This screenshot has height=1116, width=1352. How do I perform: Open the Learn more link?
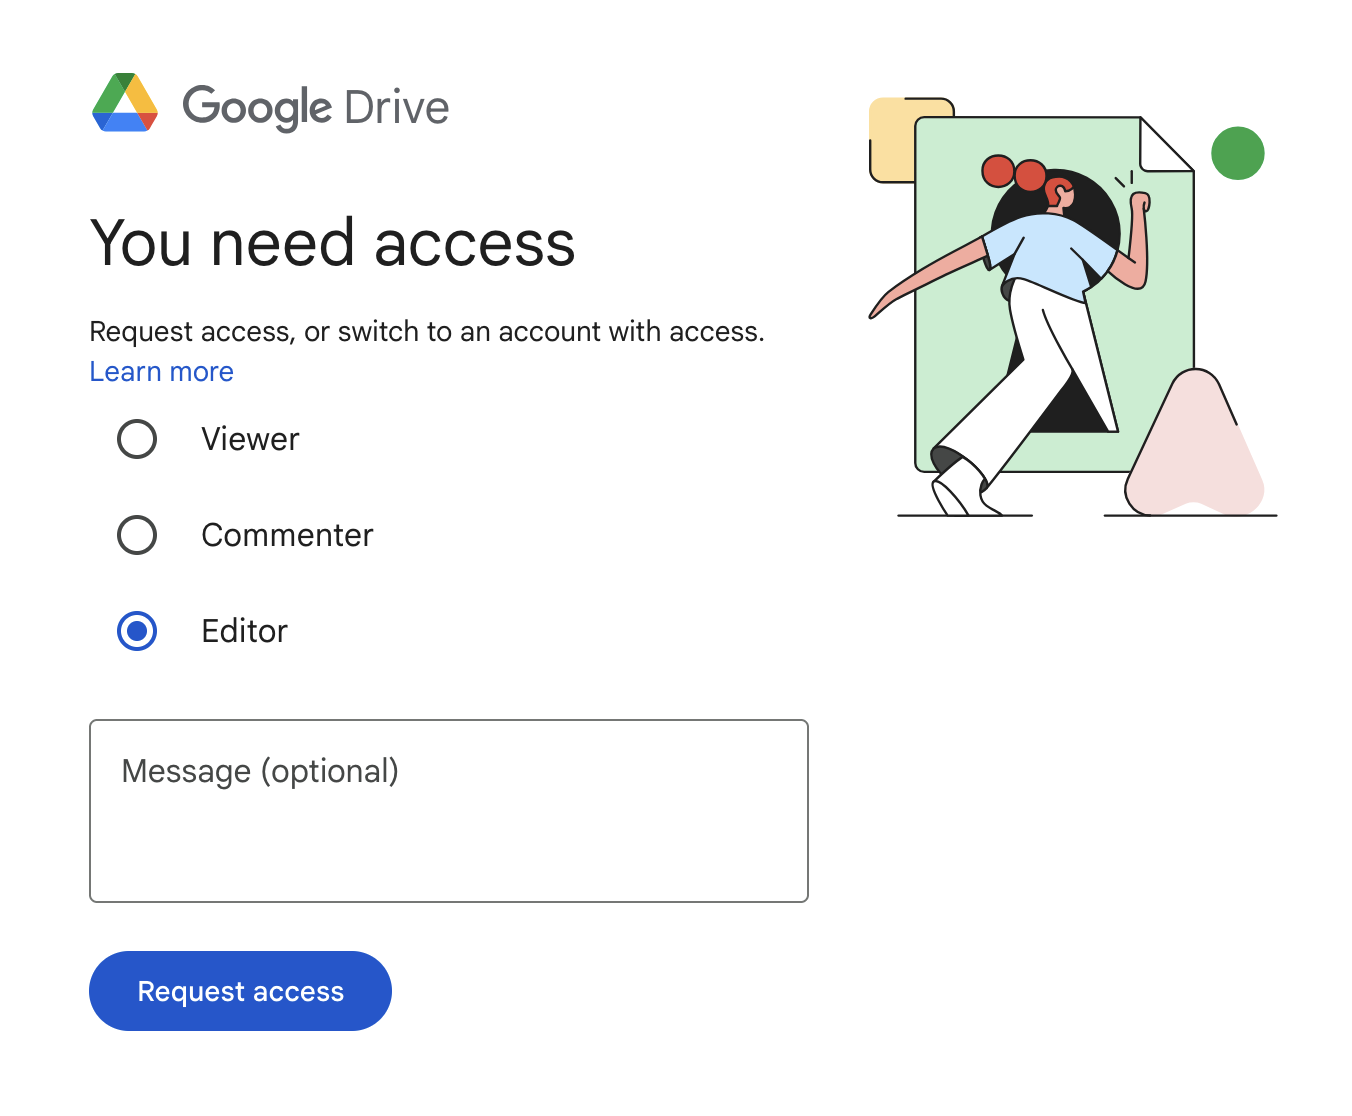pos(162,372)
